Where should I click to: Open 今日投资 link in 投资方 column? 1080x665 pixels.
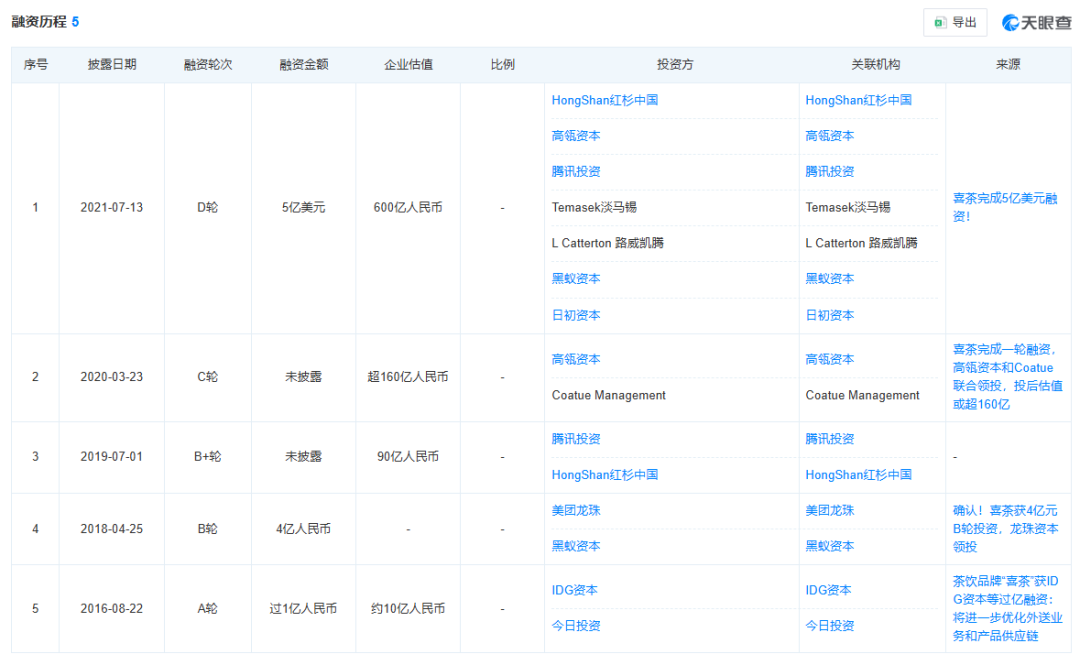(576, 626)
